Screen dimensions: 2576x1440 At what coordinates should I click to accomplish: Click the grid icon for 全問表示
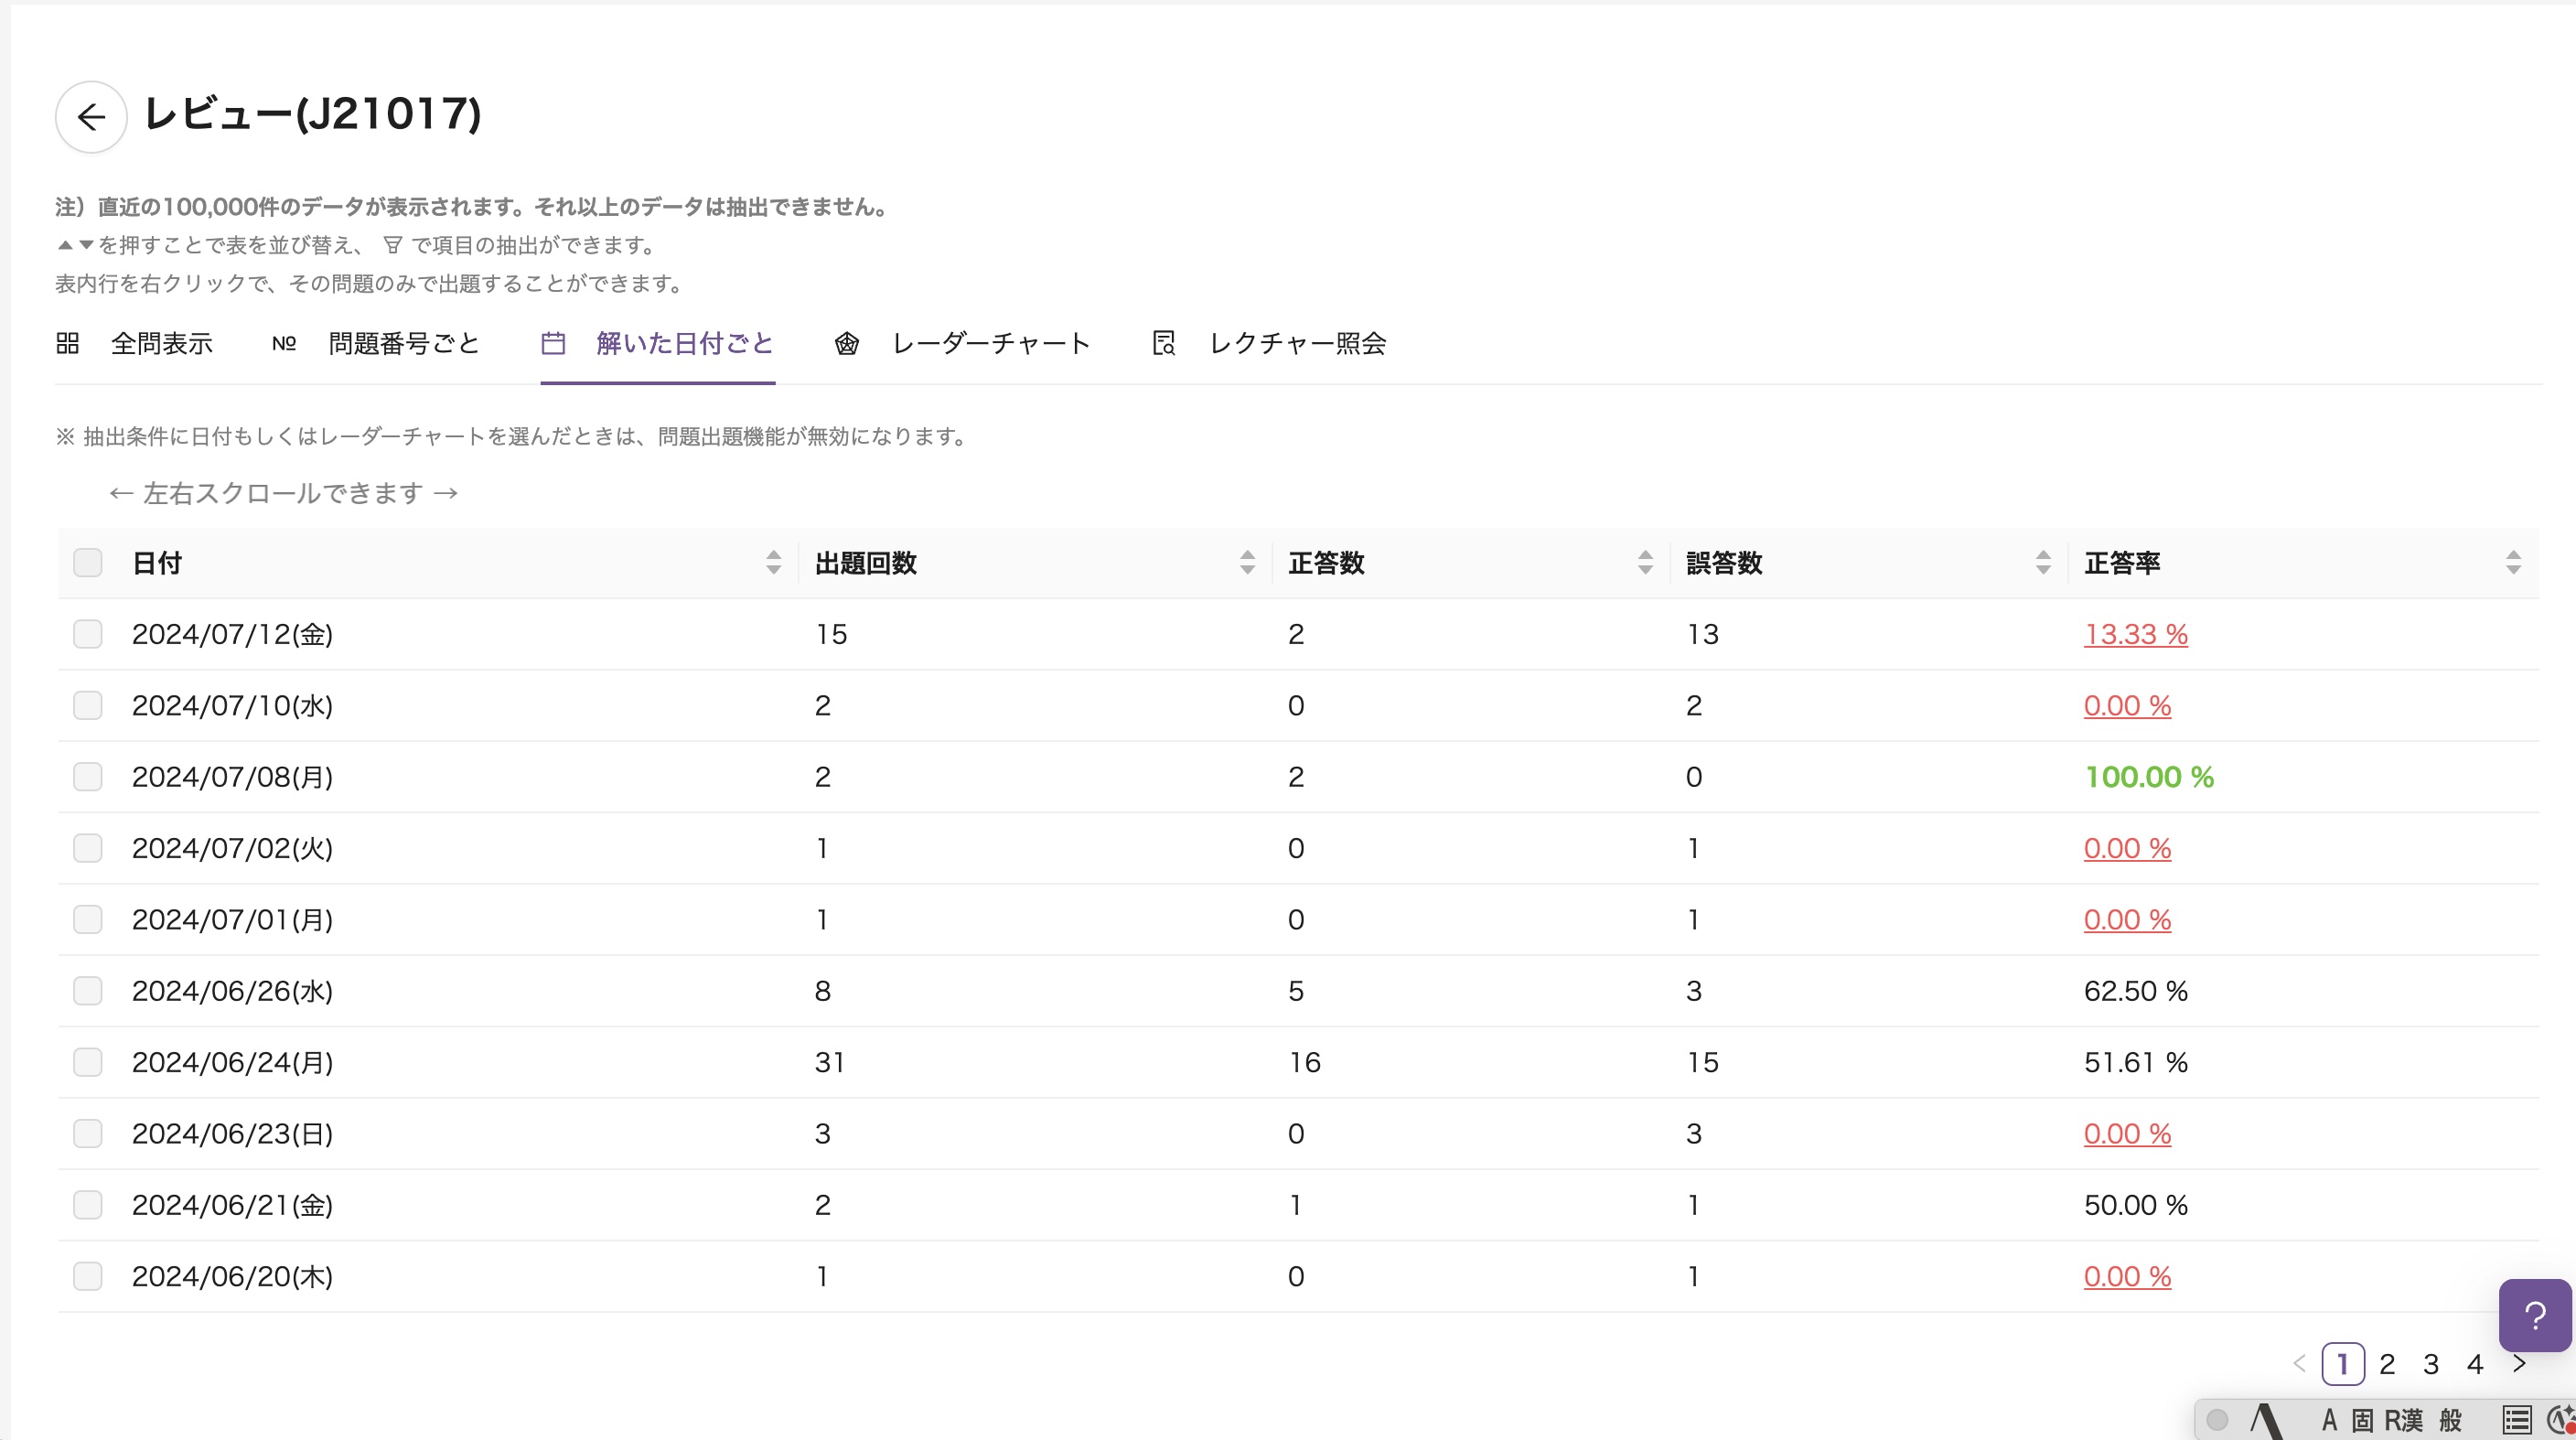[67, 343]
